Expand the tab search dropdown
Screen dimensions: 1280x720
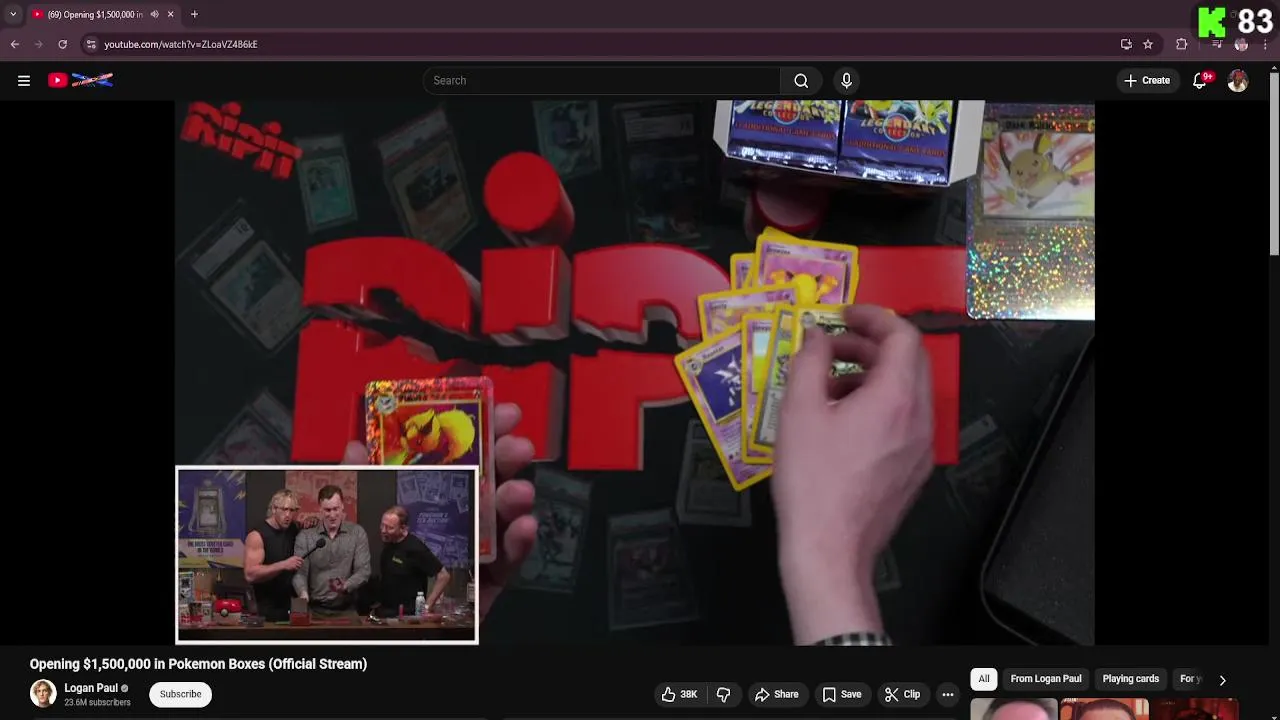tap(13, 14)
